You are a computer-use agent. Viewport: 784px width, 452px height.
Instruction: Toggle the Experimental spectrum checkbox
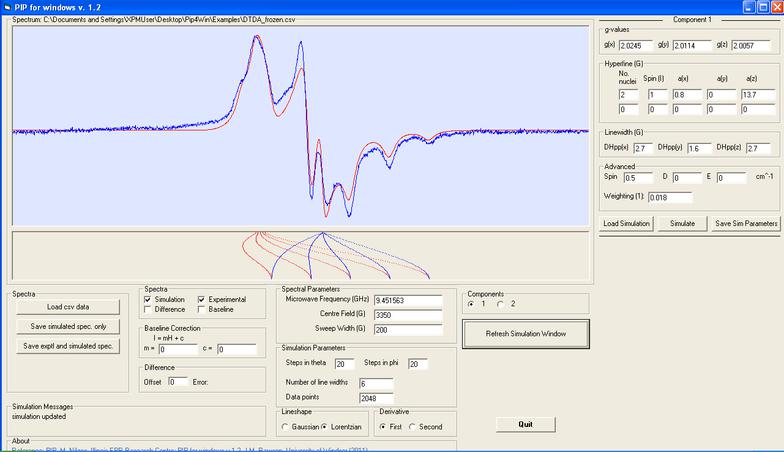202,299
